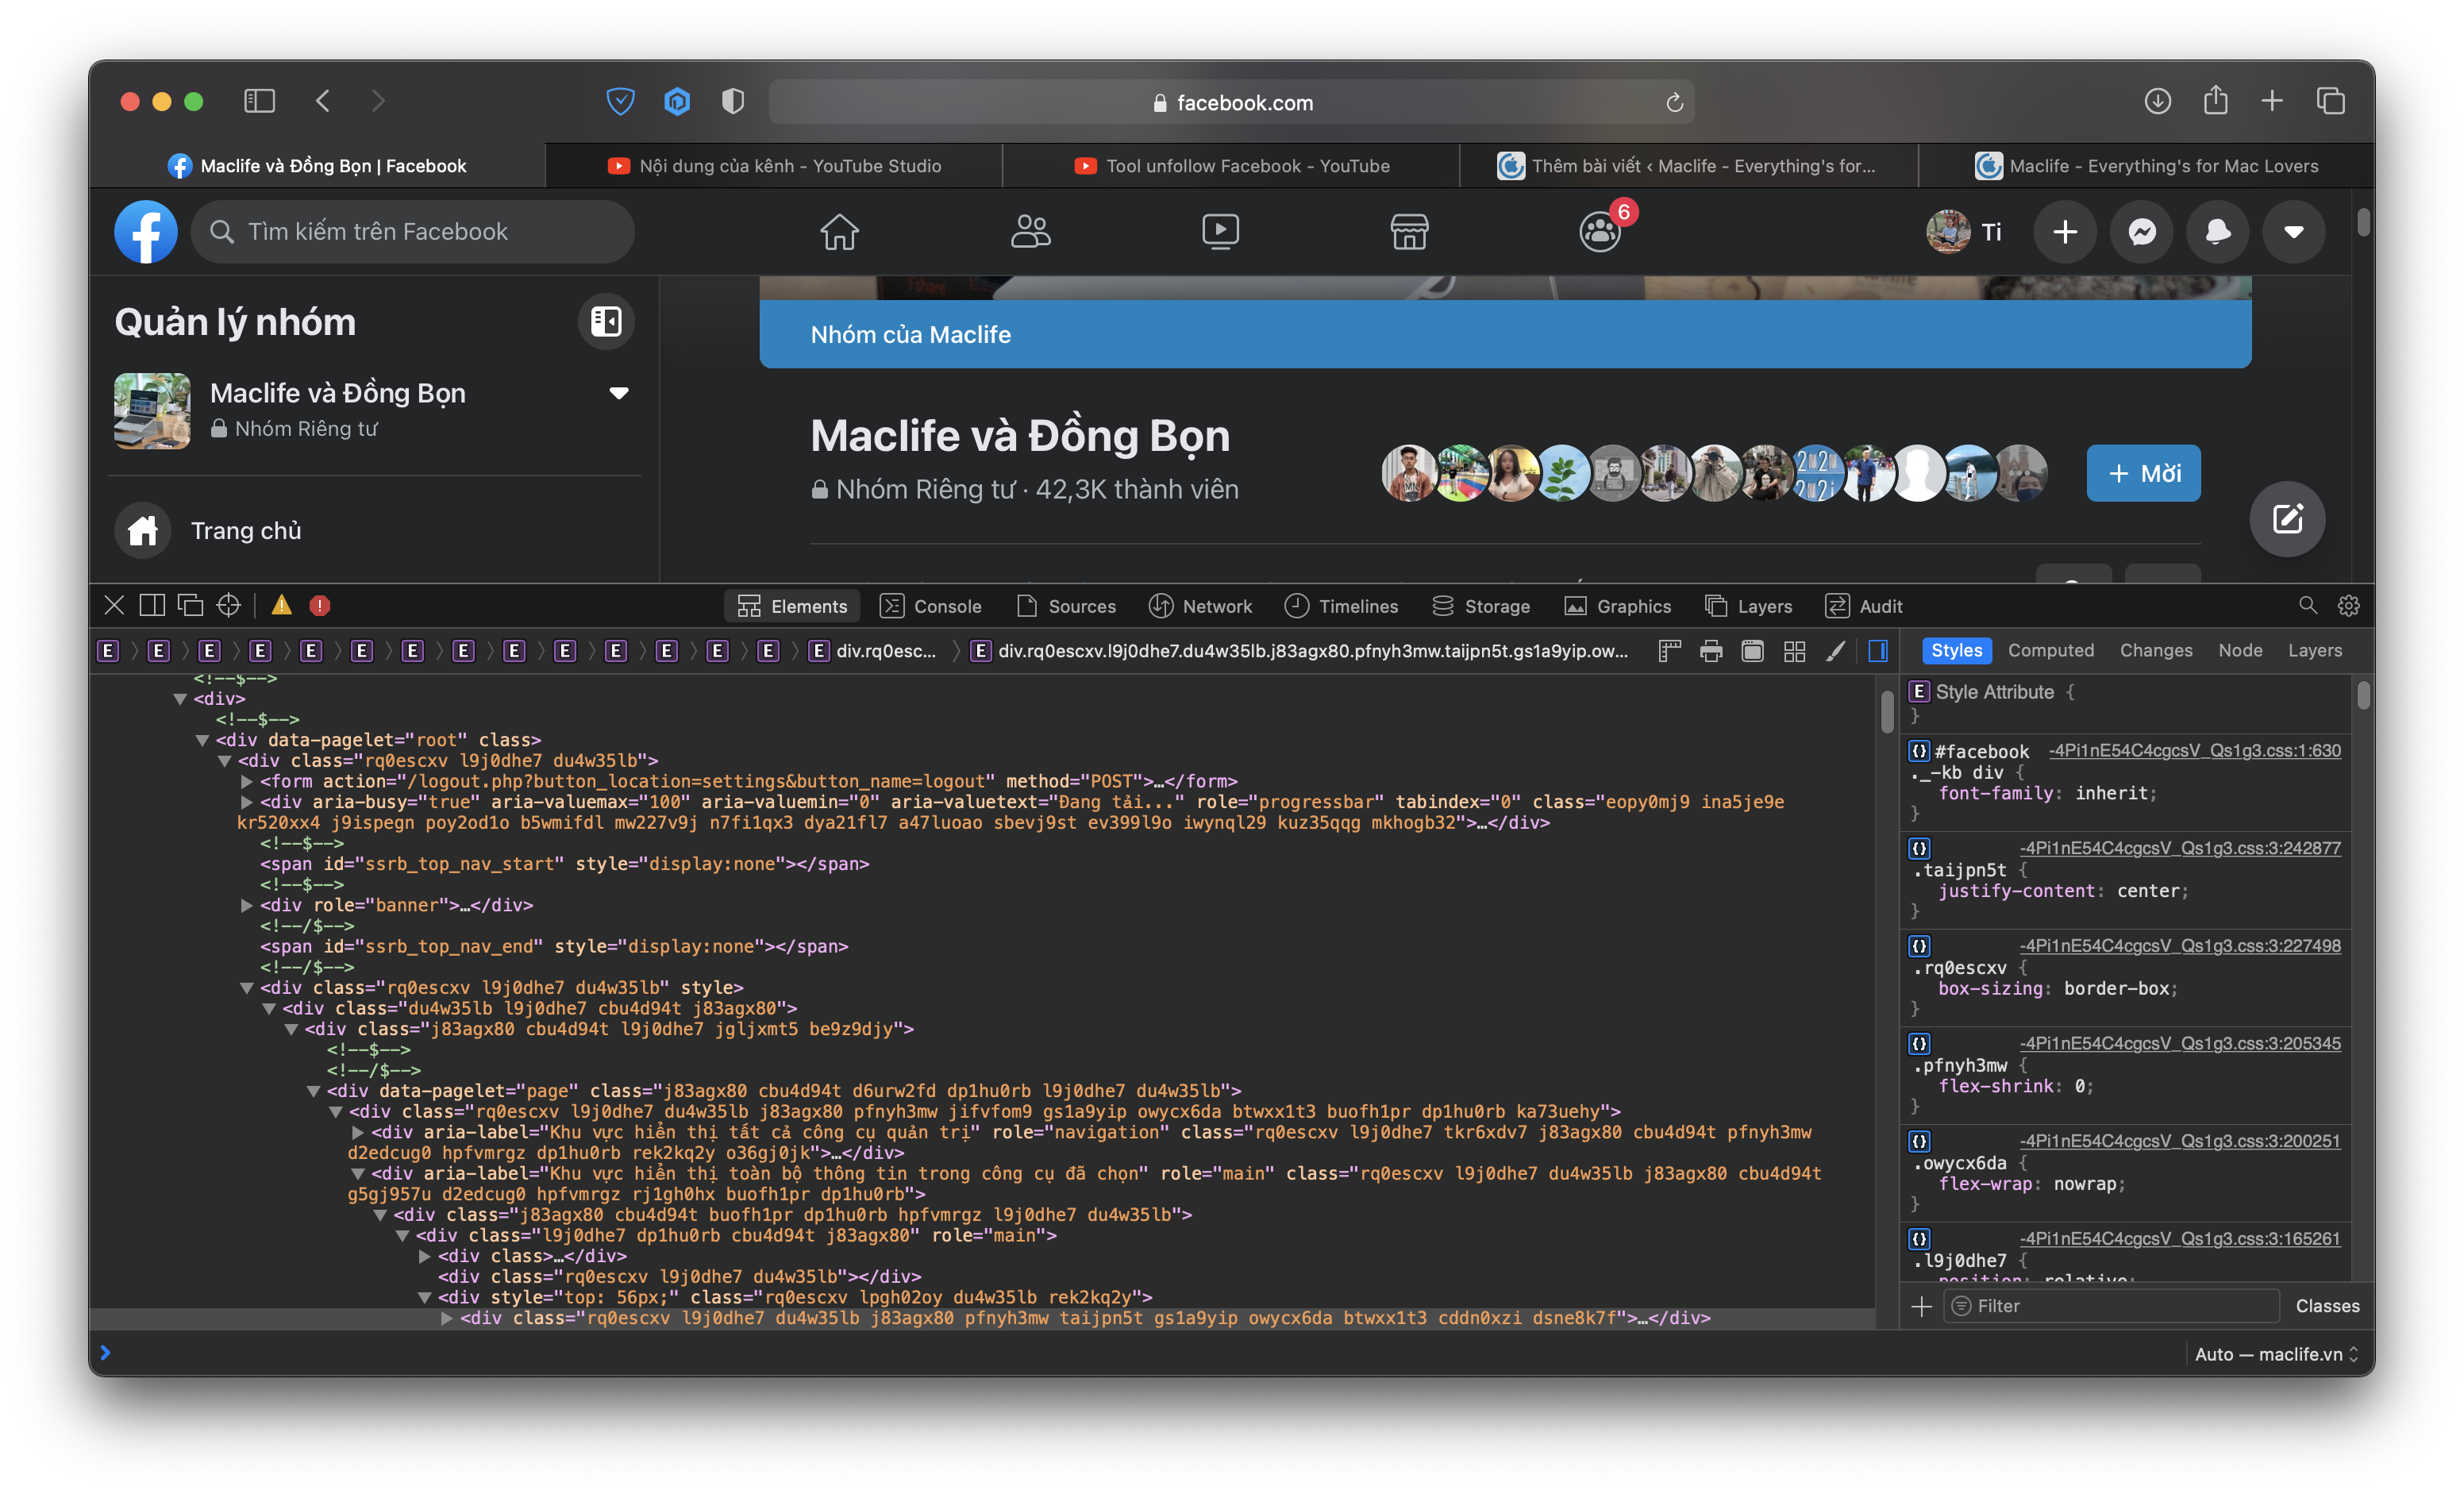This screenshot has width=2464, height=1494.
Task: Open Web Inspector settings gear
Action: tap(2348, 605)
